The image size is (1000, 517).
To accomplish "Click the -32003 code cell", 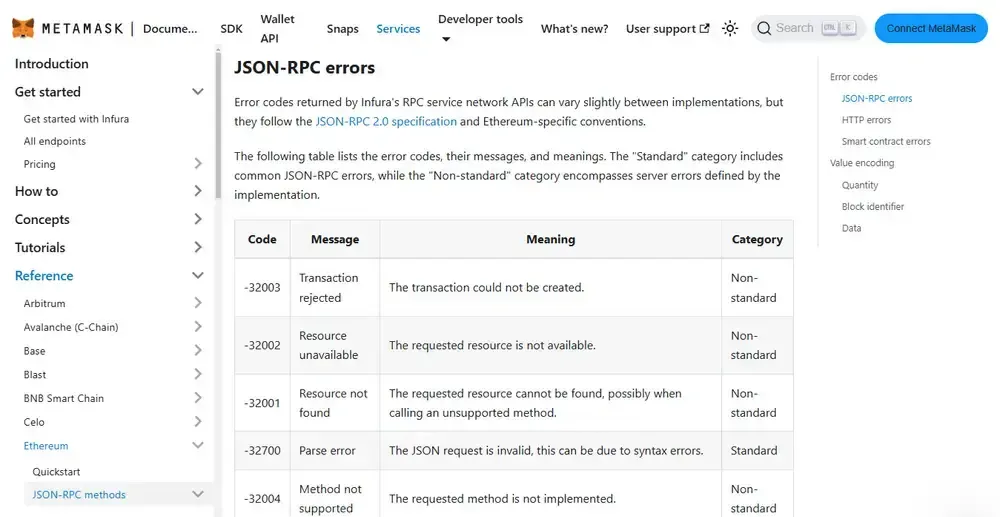I will click(262, 288).
